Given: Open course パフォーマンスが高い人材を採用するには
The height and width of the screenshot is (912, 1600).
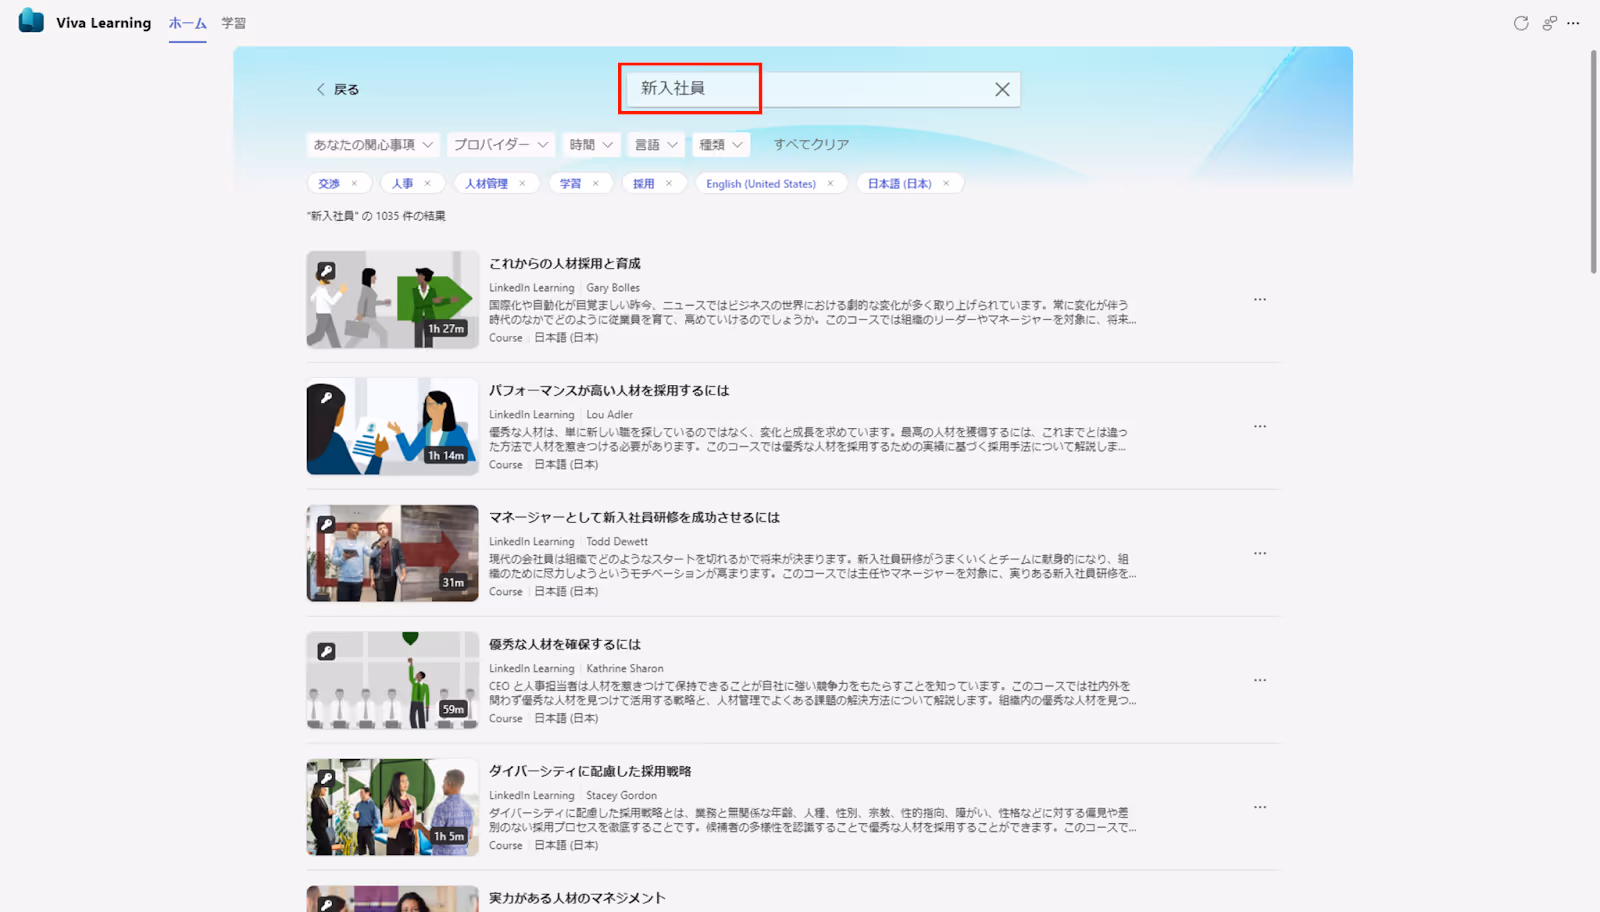Looking at the screenshot, I should 609,391.
